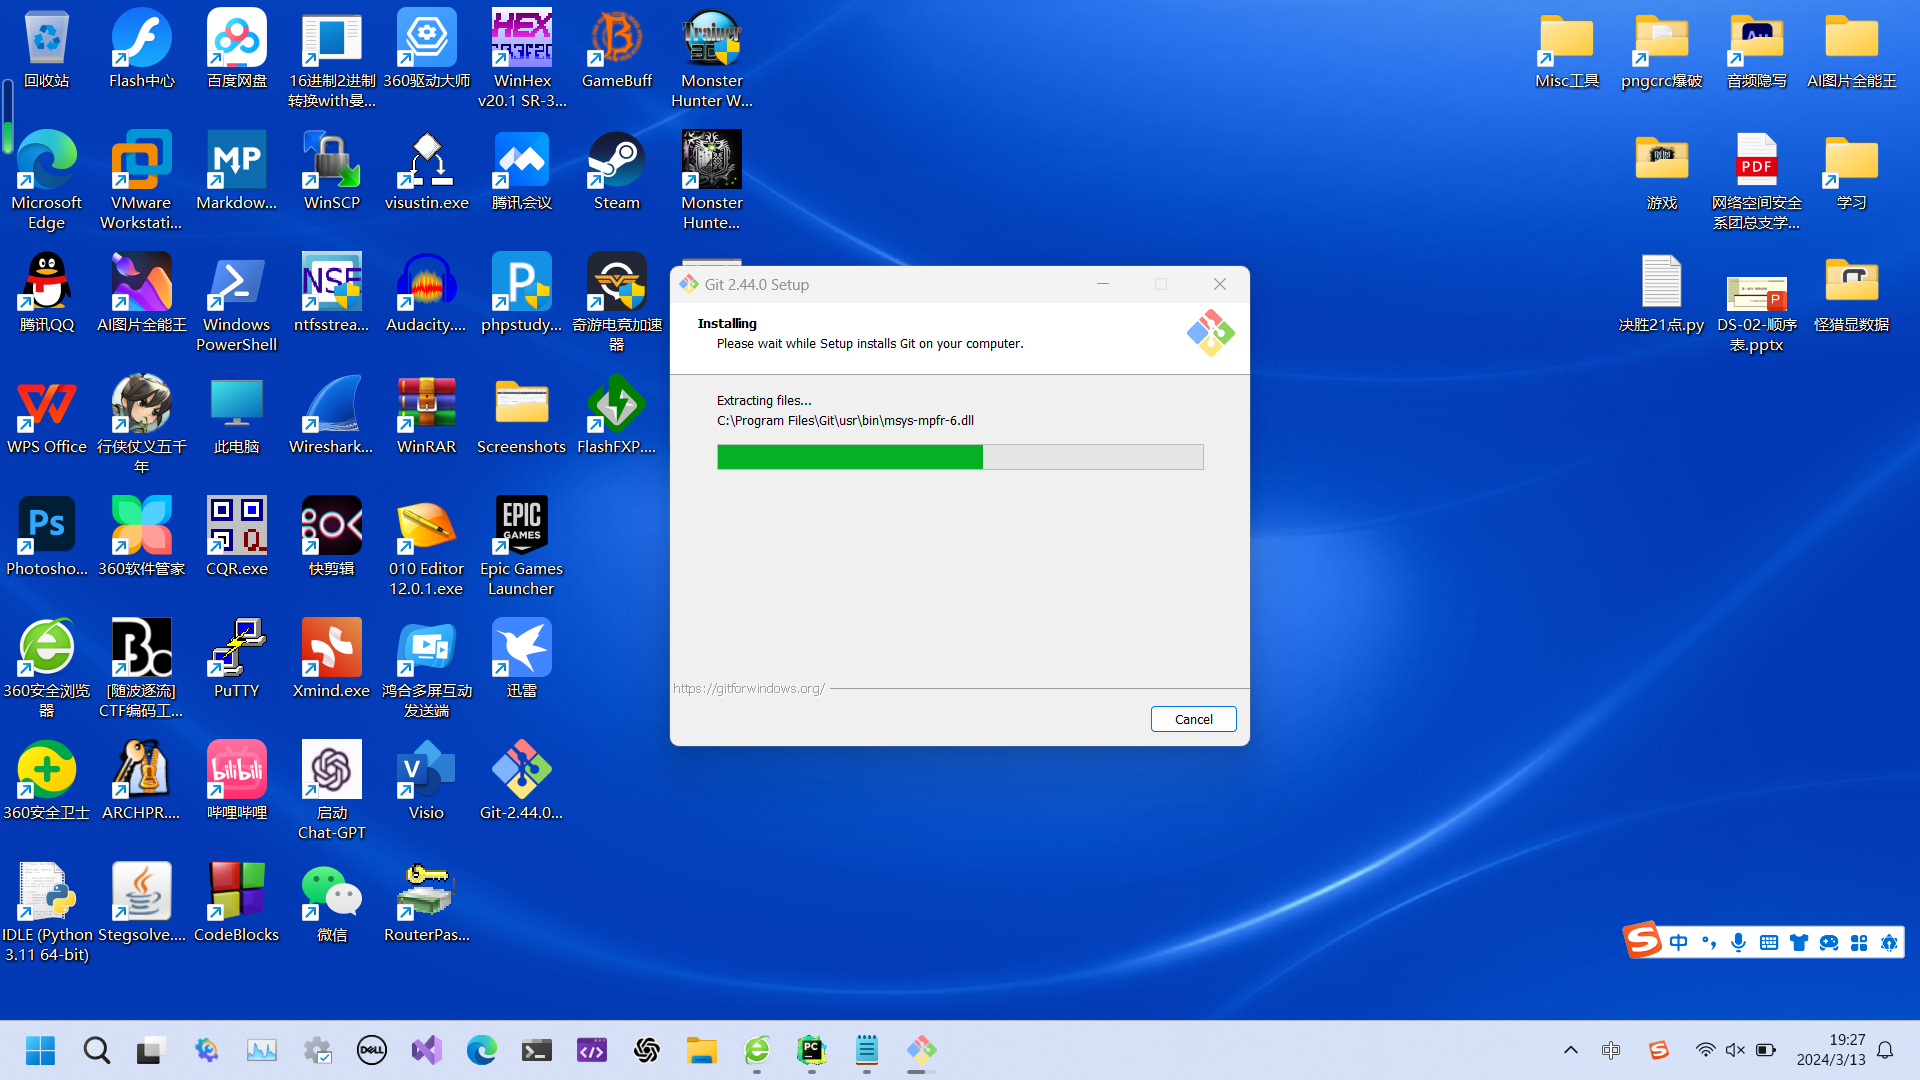
Task: Select the 怪猎显数据 folder
Action: [1852, 294]
